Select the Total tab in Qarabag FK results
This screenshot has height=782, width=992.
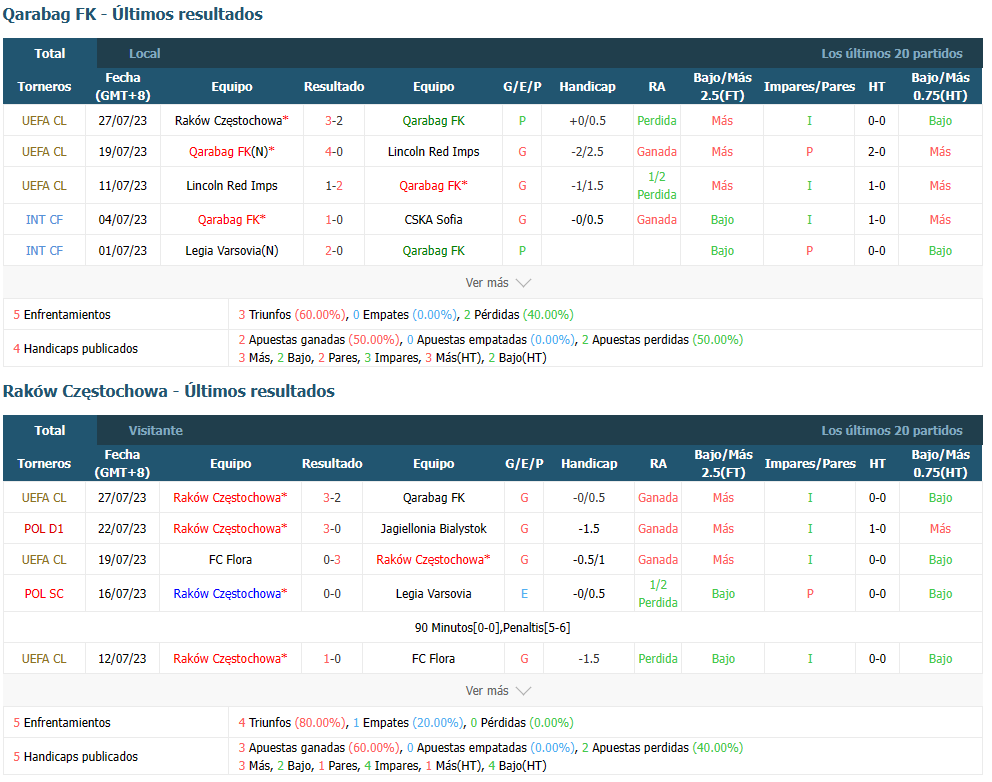50,54
